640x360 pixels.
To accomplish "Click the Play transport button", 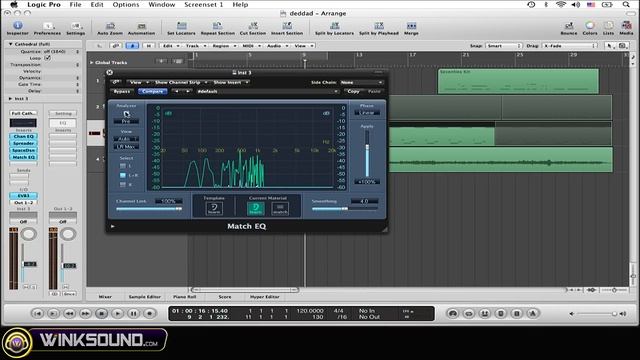I will pyautogui.click(x=118, y=313).
